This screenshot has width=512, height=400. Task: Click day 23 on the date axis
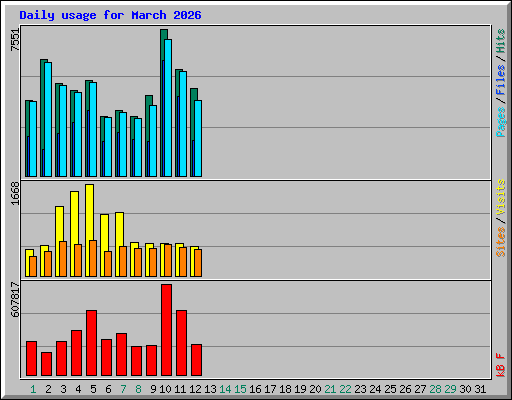click(x=360, y=389)
